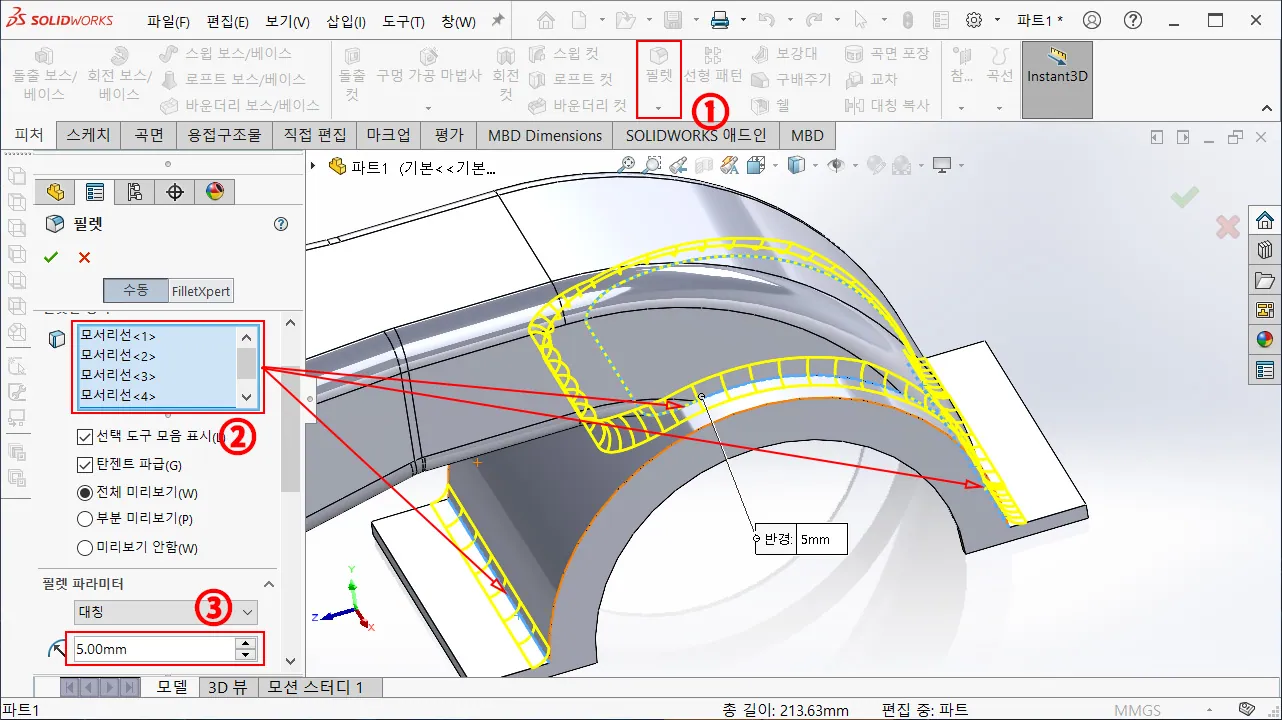Open the DisplayManager color ball tab

214,192
